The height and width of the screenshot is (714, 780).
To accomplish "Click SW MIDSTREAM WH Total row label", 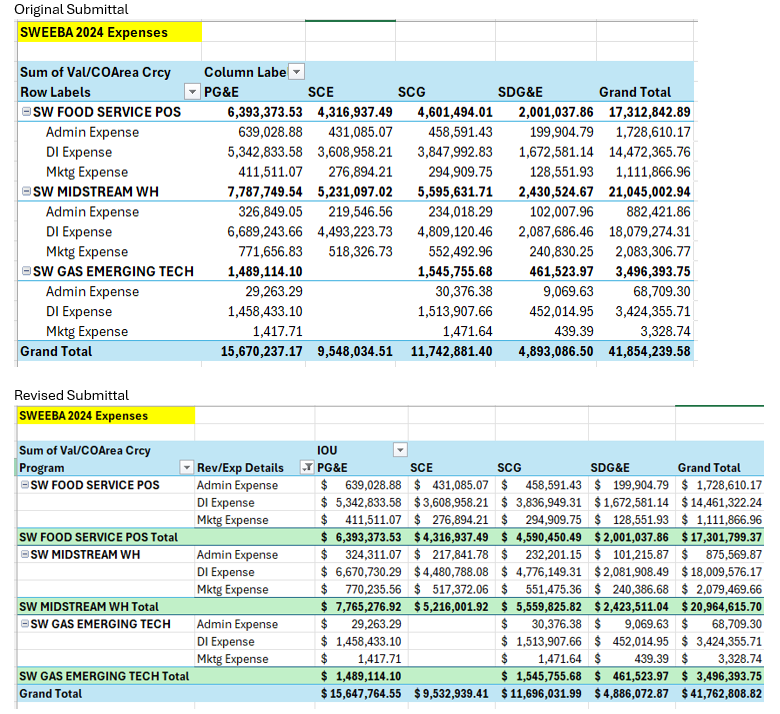I will point(89,606).
